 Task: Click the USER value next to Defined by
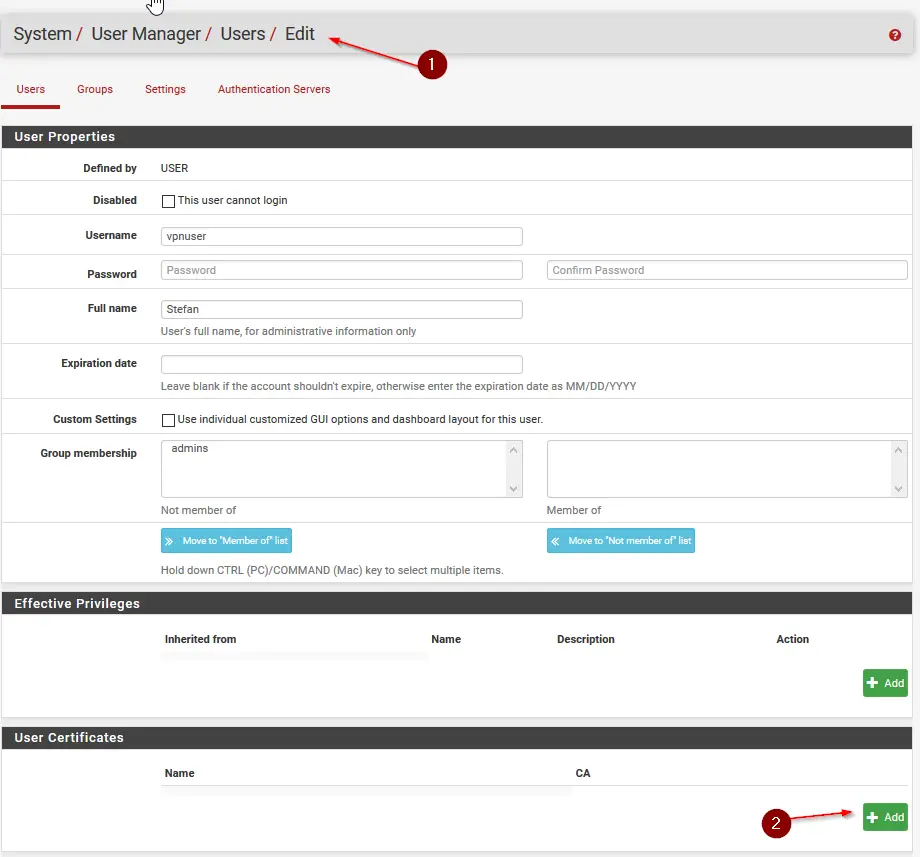pyautogui.click(x=174, y=168)
